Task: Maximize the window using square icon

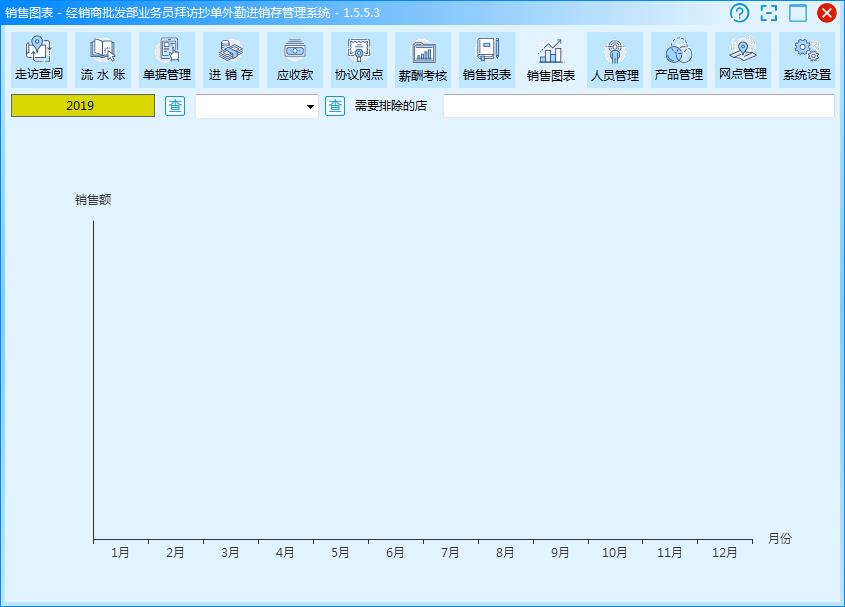Action: tap(798, 12)
